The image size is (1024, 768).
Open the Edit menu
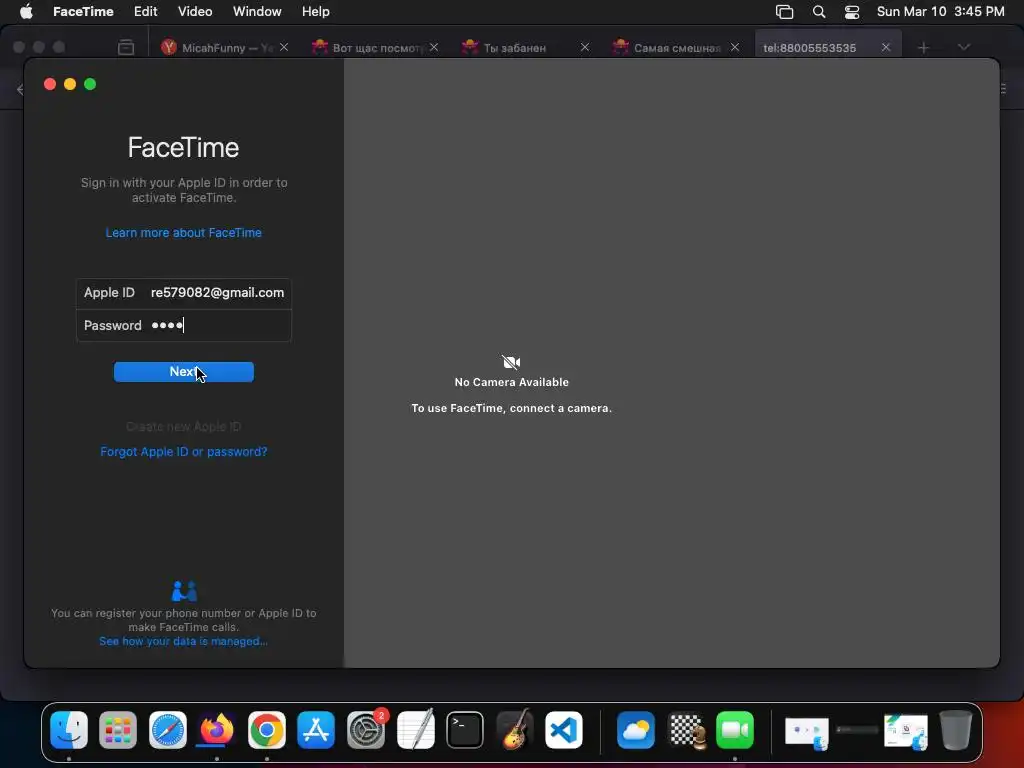145,12
